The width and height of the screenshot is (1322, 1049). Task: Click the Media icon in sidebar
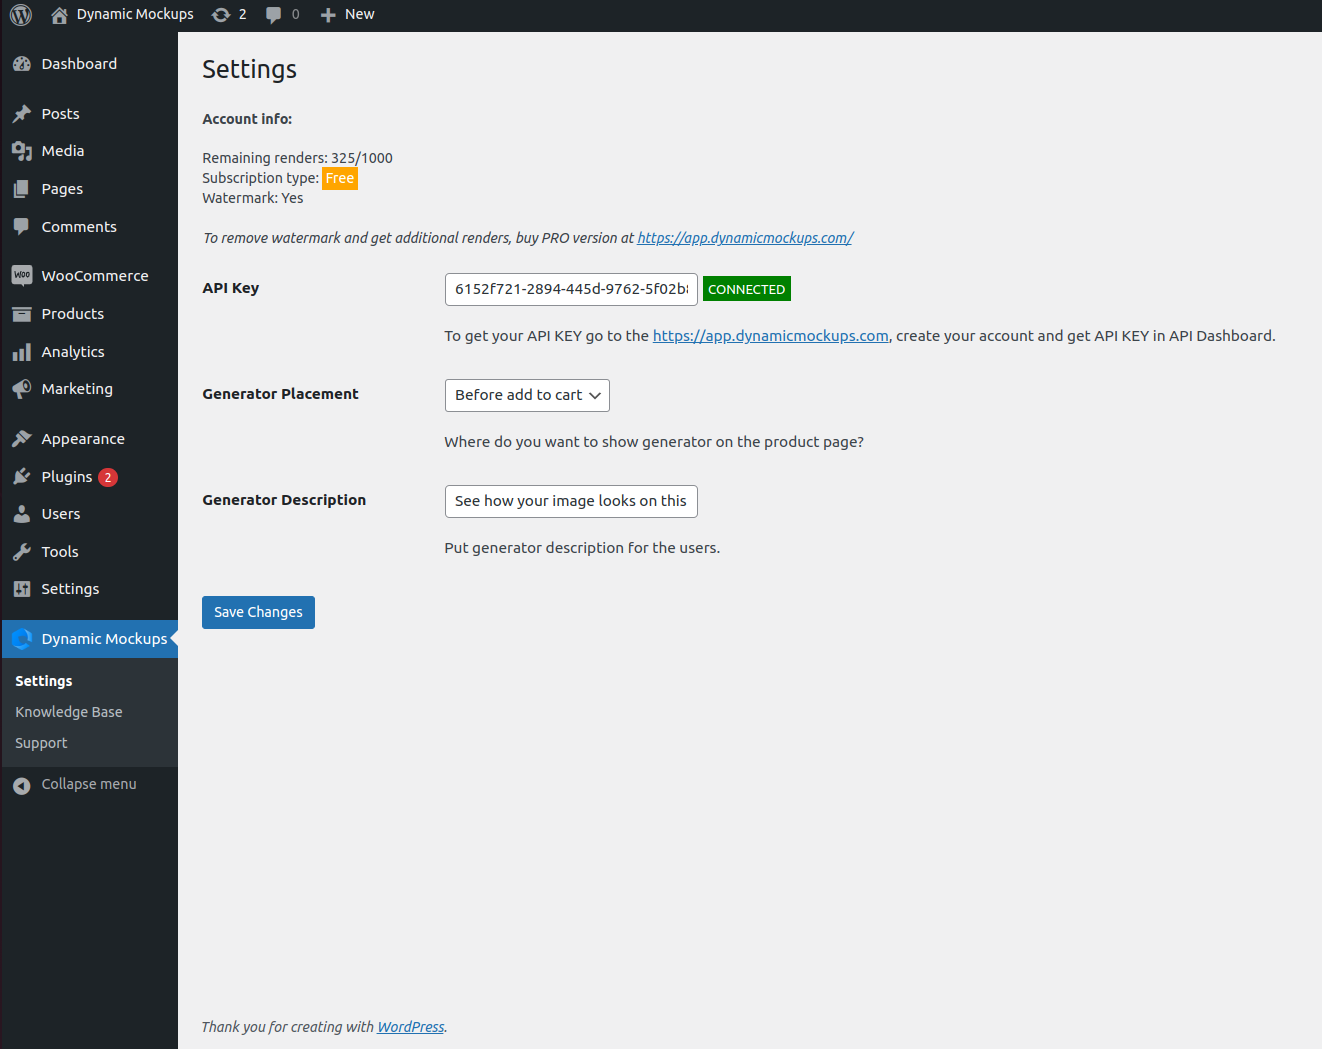[22, 151]
